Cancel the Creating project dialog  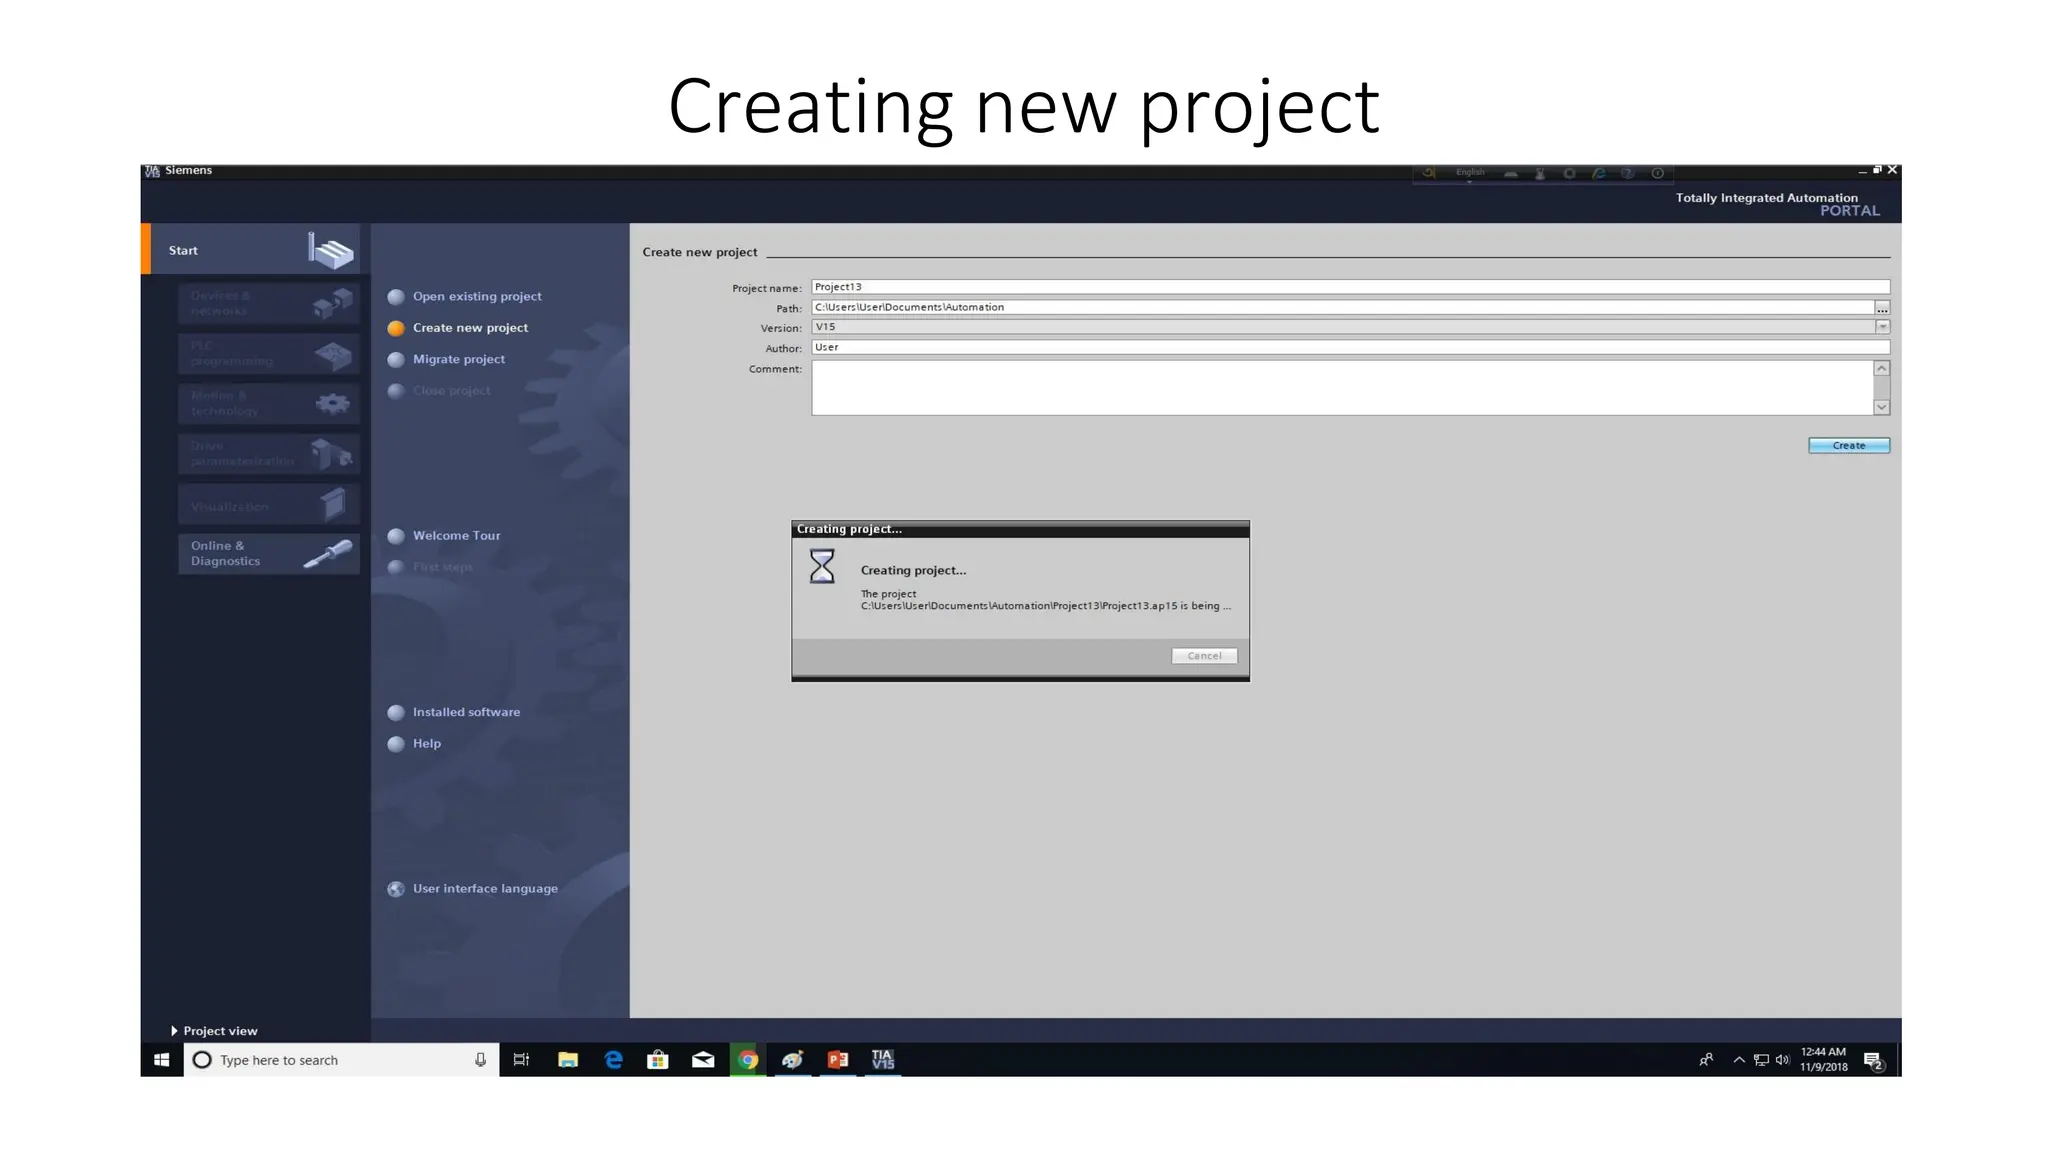(x=1204, y=656)
